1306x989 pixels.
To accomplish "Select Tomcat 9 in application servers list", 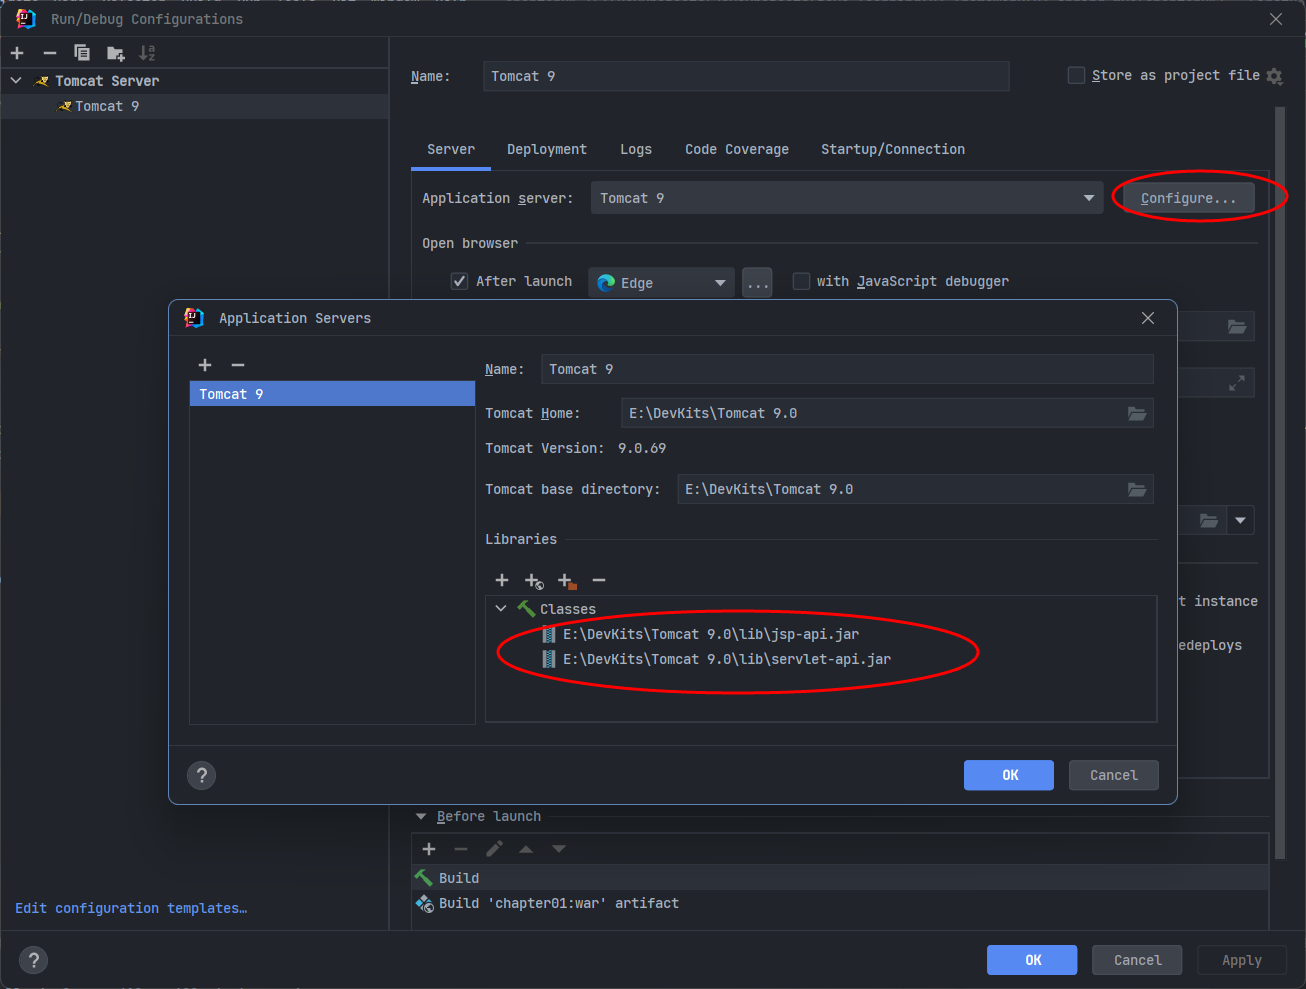I will [332, 394].
